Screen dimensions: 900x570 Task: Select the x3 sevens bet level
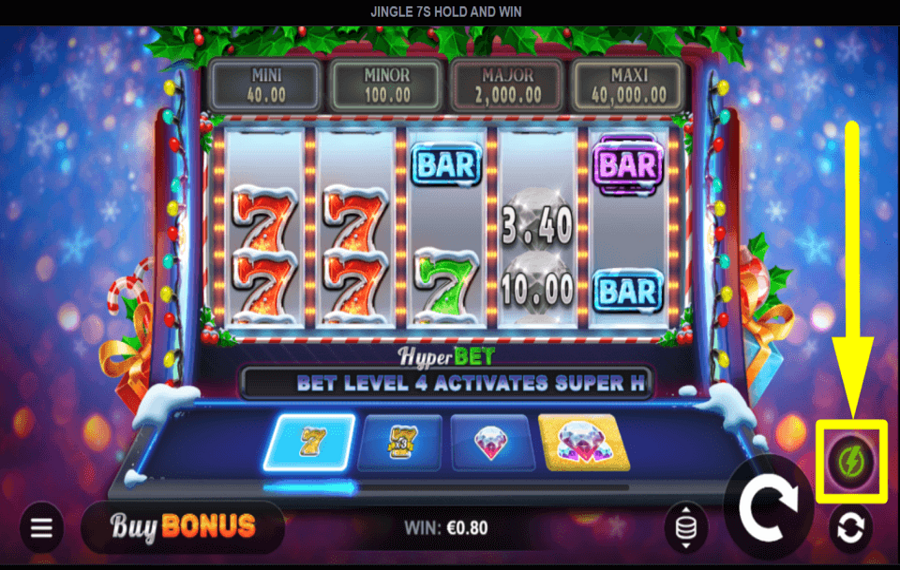400,443
